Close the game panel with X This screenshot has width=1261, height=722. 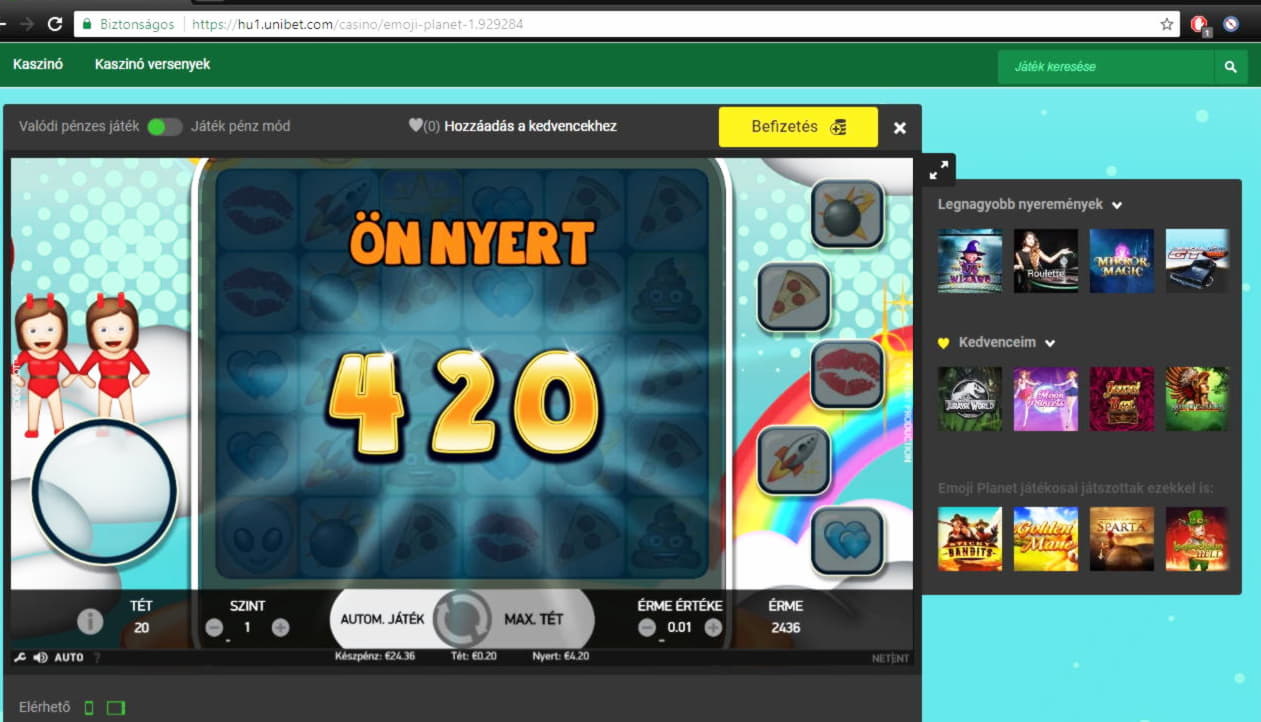pyautogui.click(x=900, y=128)
